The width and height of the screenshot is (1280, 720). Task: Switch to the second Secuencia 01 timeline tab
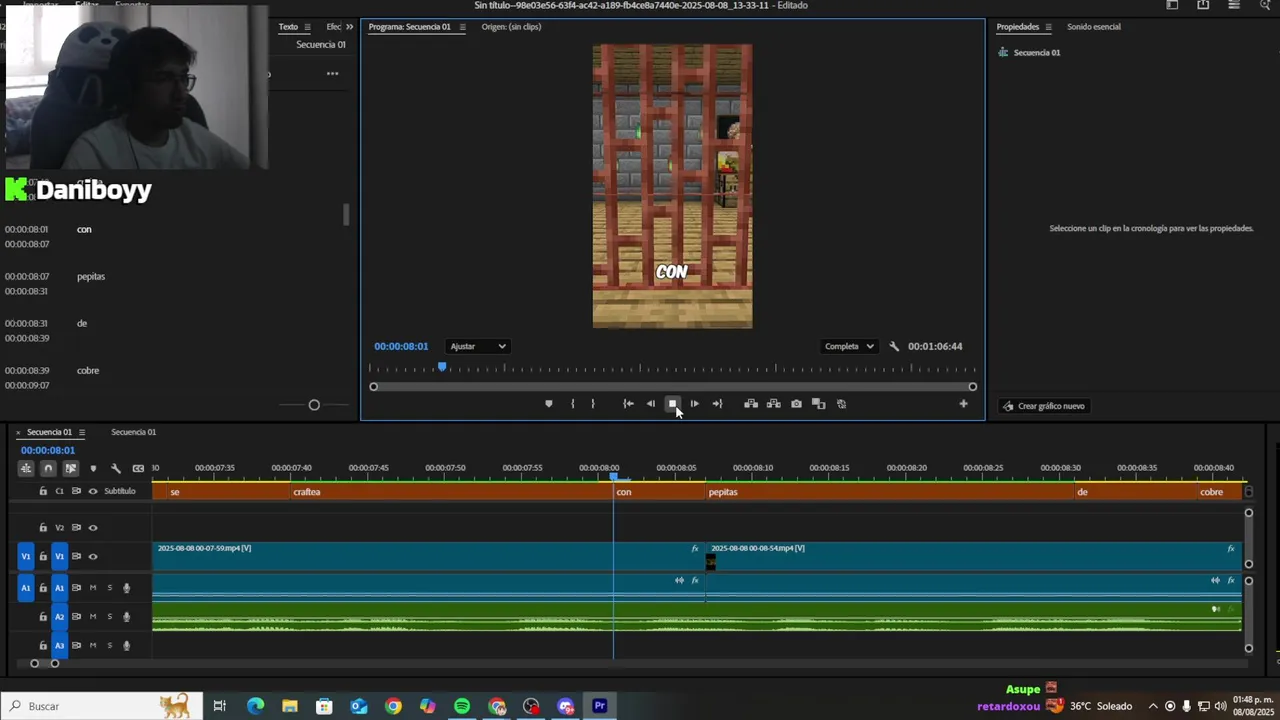click(x=133, y=432)
